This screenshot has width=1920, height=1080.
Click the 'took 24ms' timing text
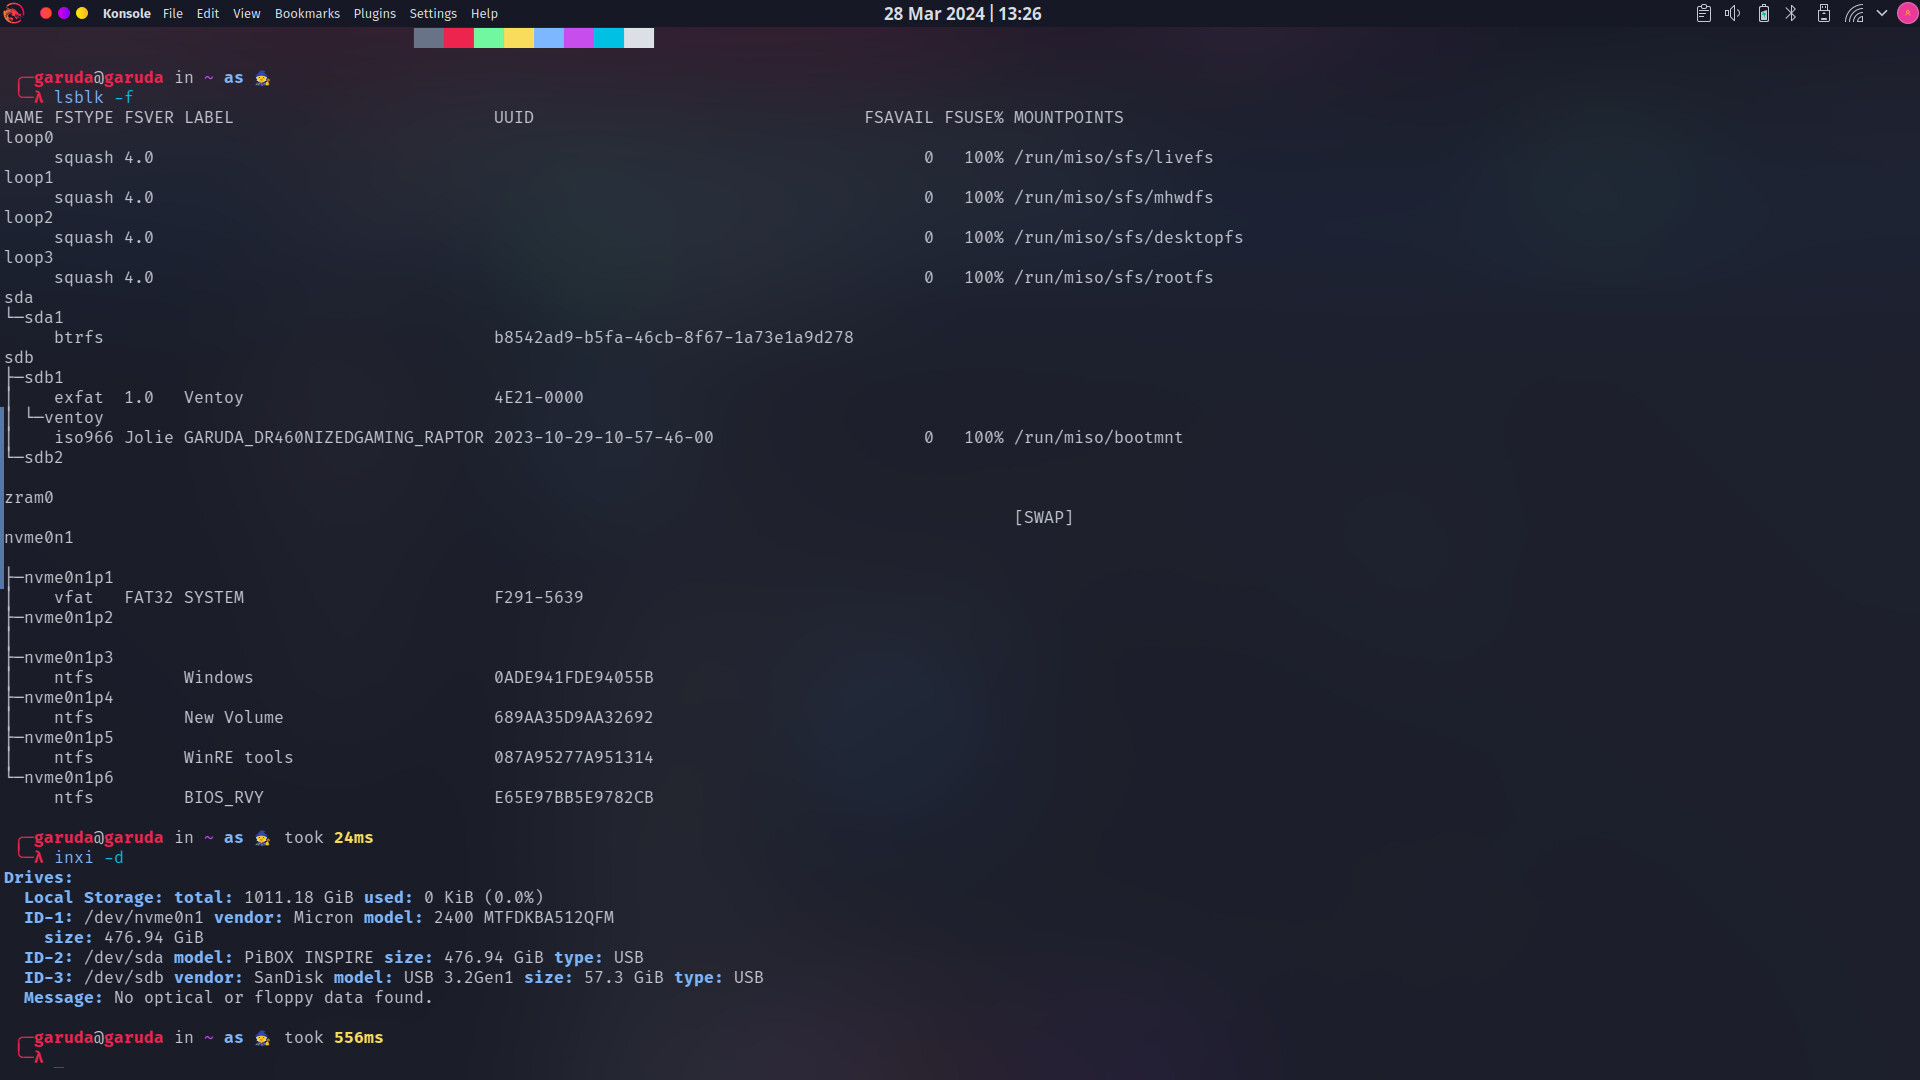pos(328,837)
